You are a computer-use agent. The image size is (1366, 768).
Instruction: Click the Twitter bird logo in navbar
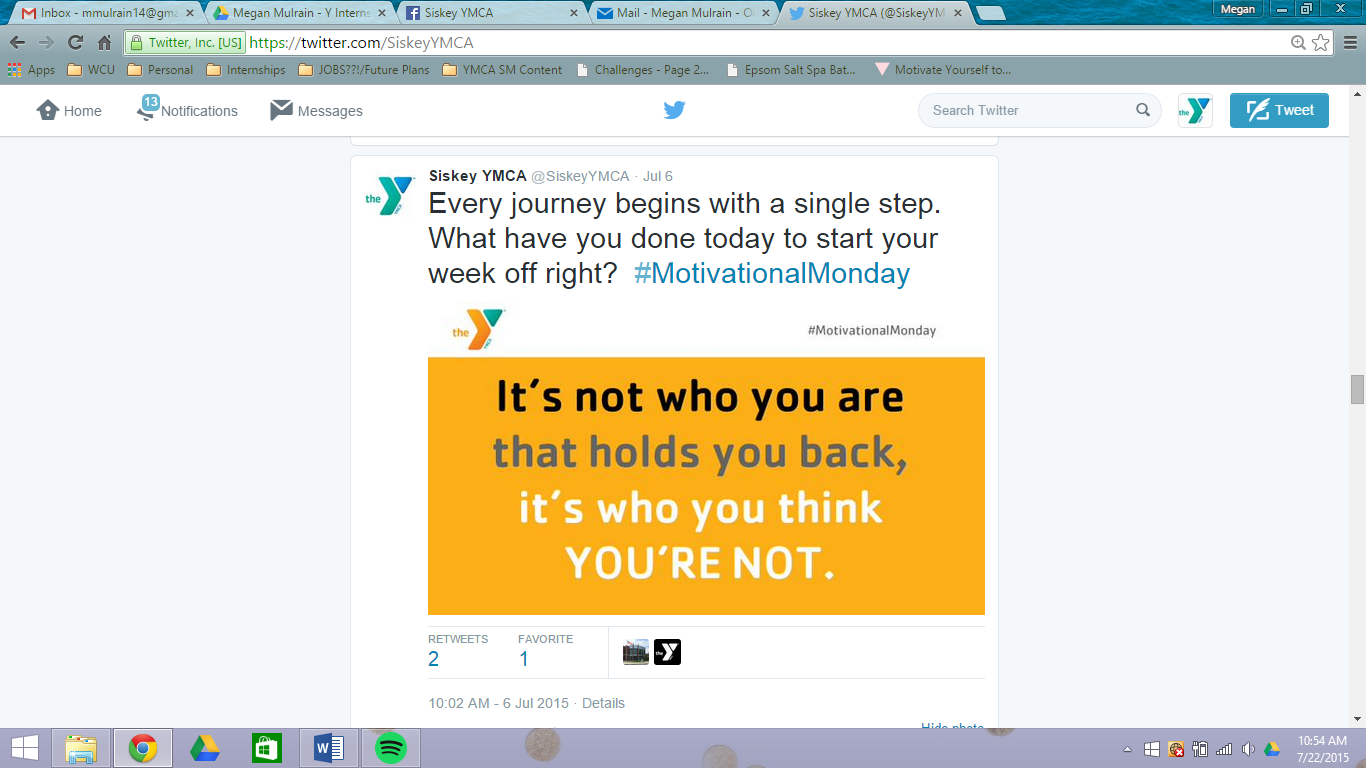tap(674, 110)
